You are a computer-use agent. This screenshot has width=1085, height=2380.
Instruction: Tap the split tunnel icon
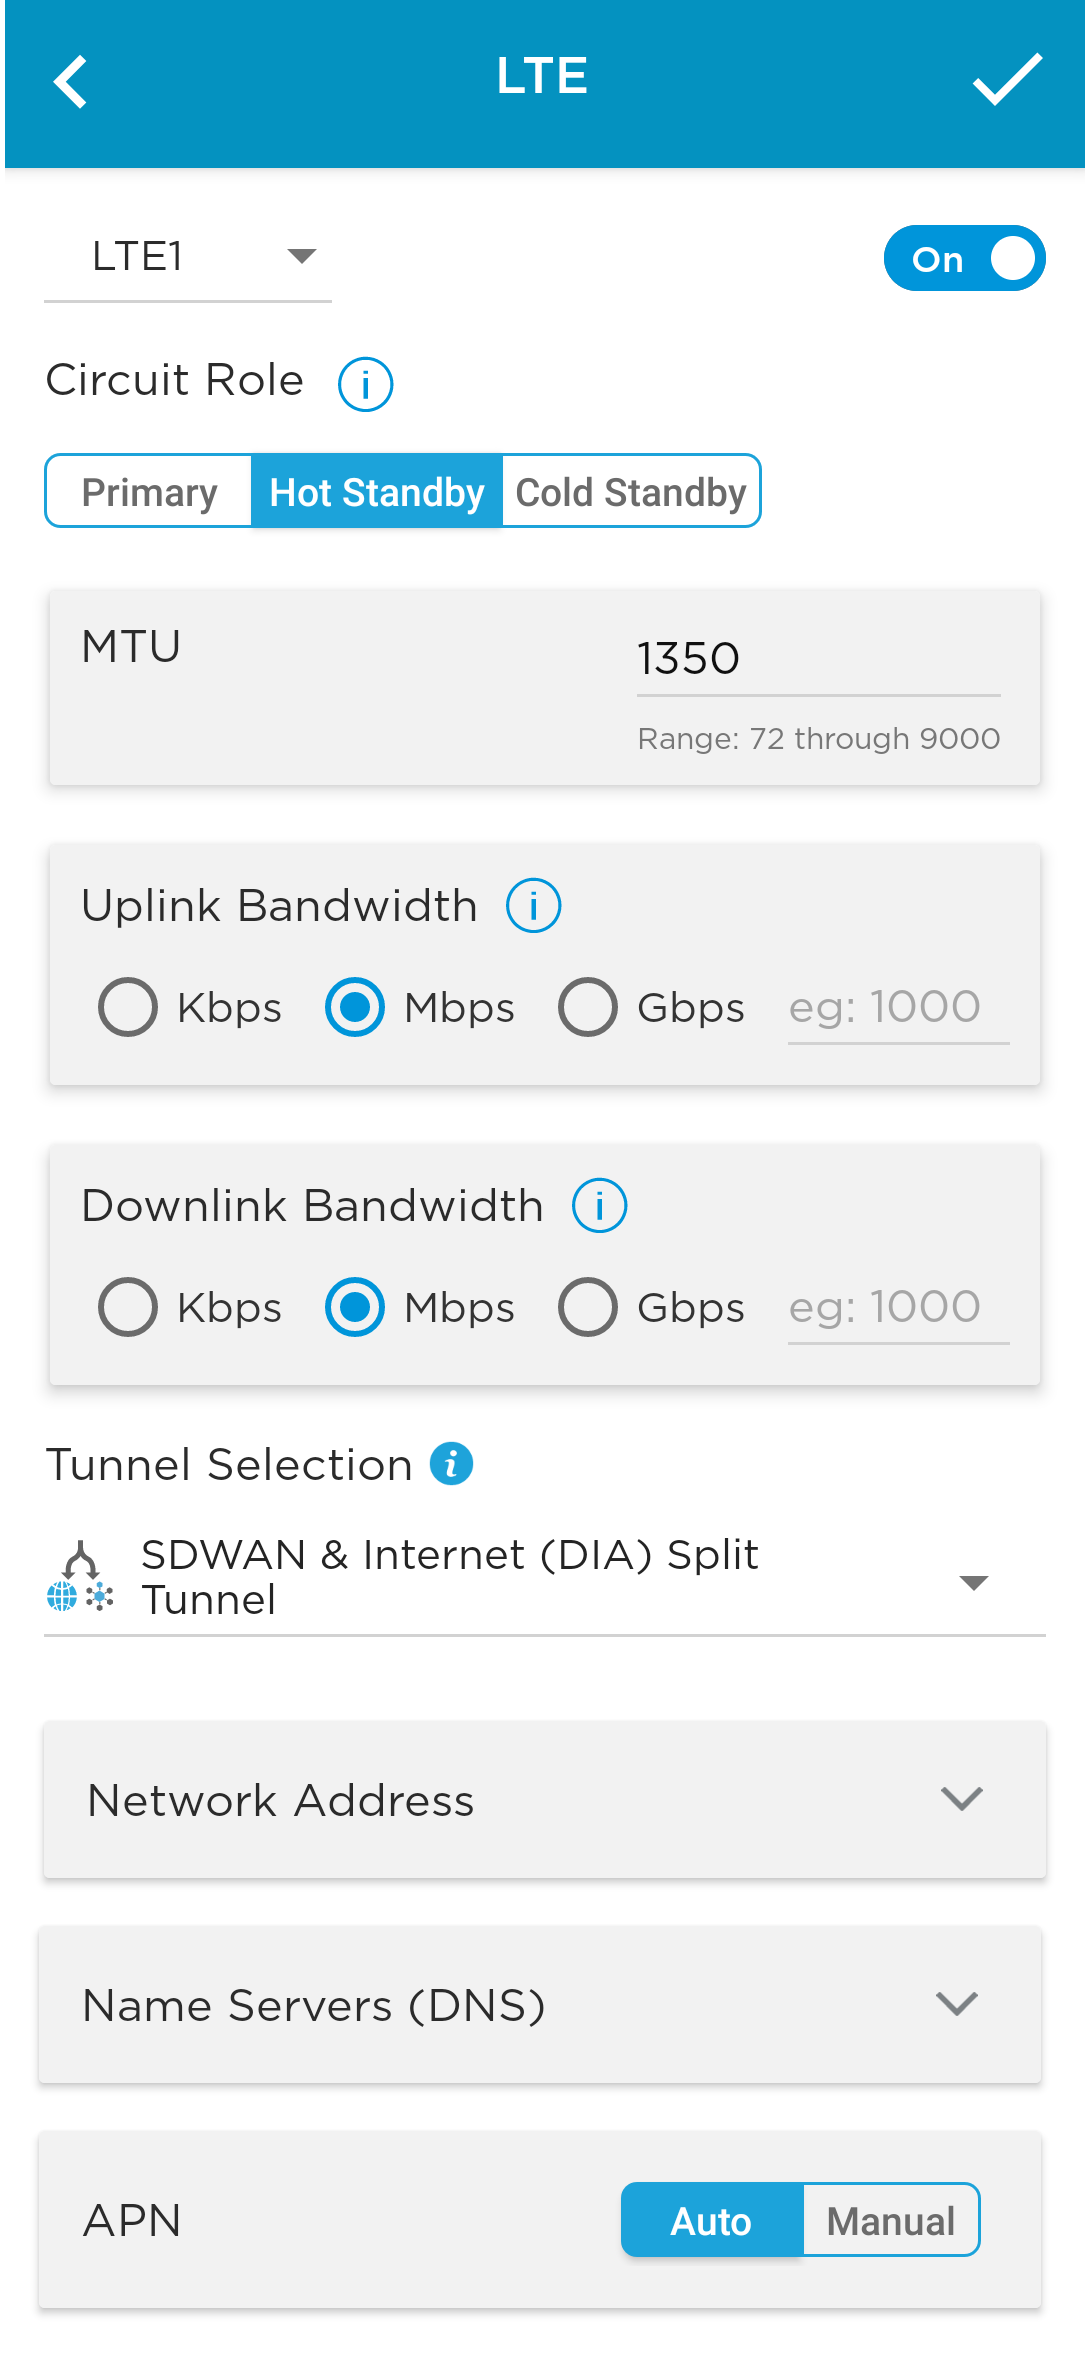[x=80, y=1577]
